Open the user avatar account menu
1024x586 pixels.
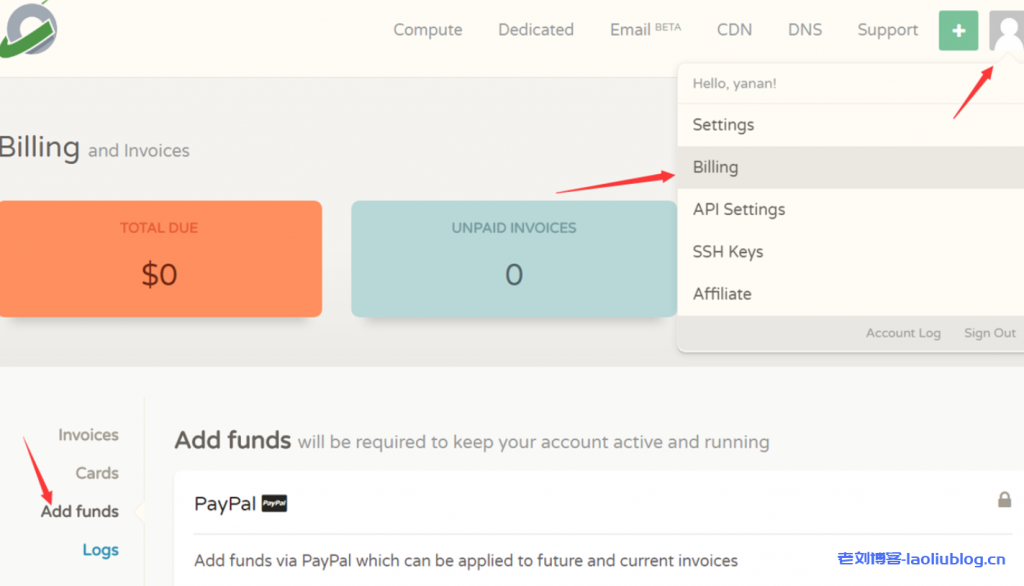(x=1005, y=30)
